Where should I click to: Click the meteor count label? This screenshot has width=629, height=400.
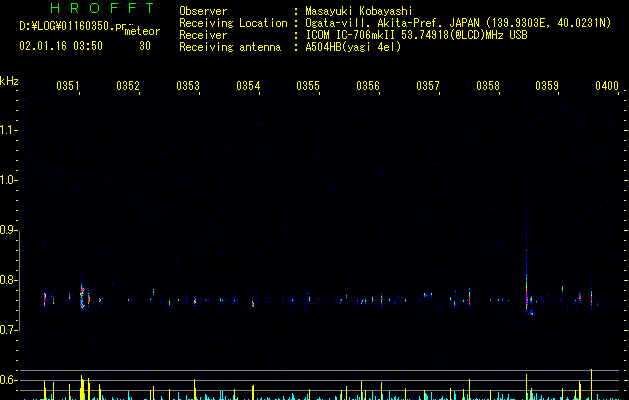142,31
